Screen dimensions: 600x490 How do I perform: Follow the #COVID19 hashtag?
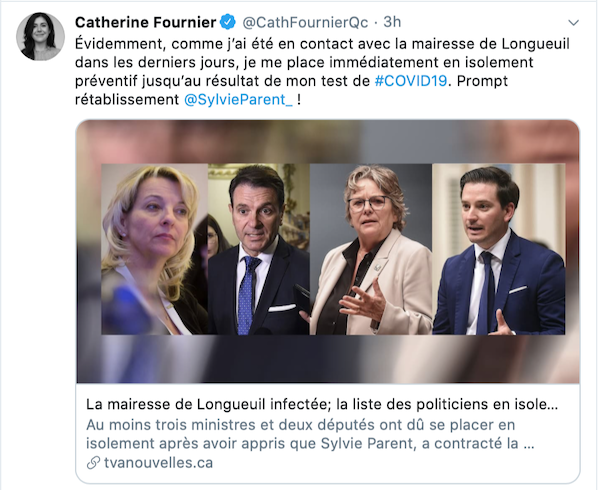click(411, 81)
